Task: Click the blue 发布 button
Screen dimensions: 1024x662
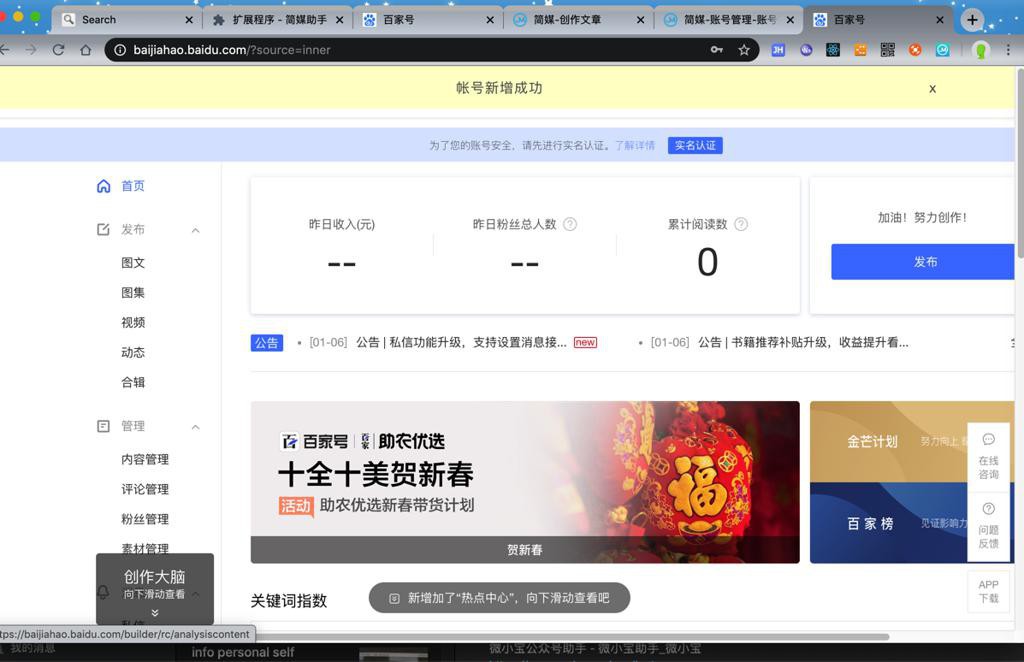Action: click(924, 262)
